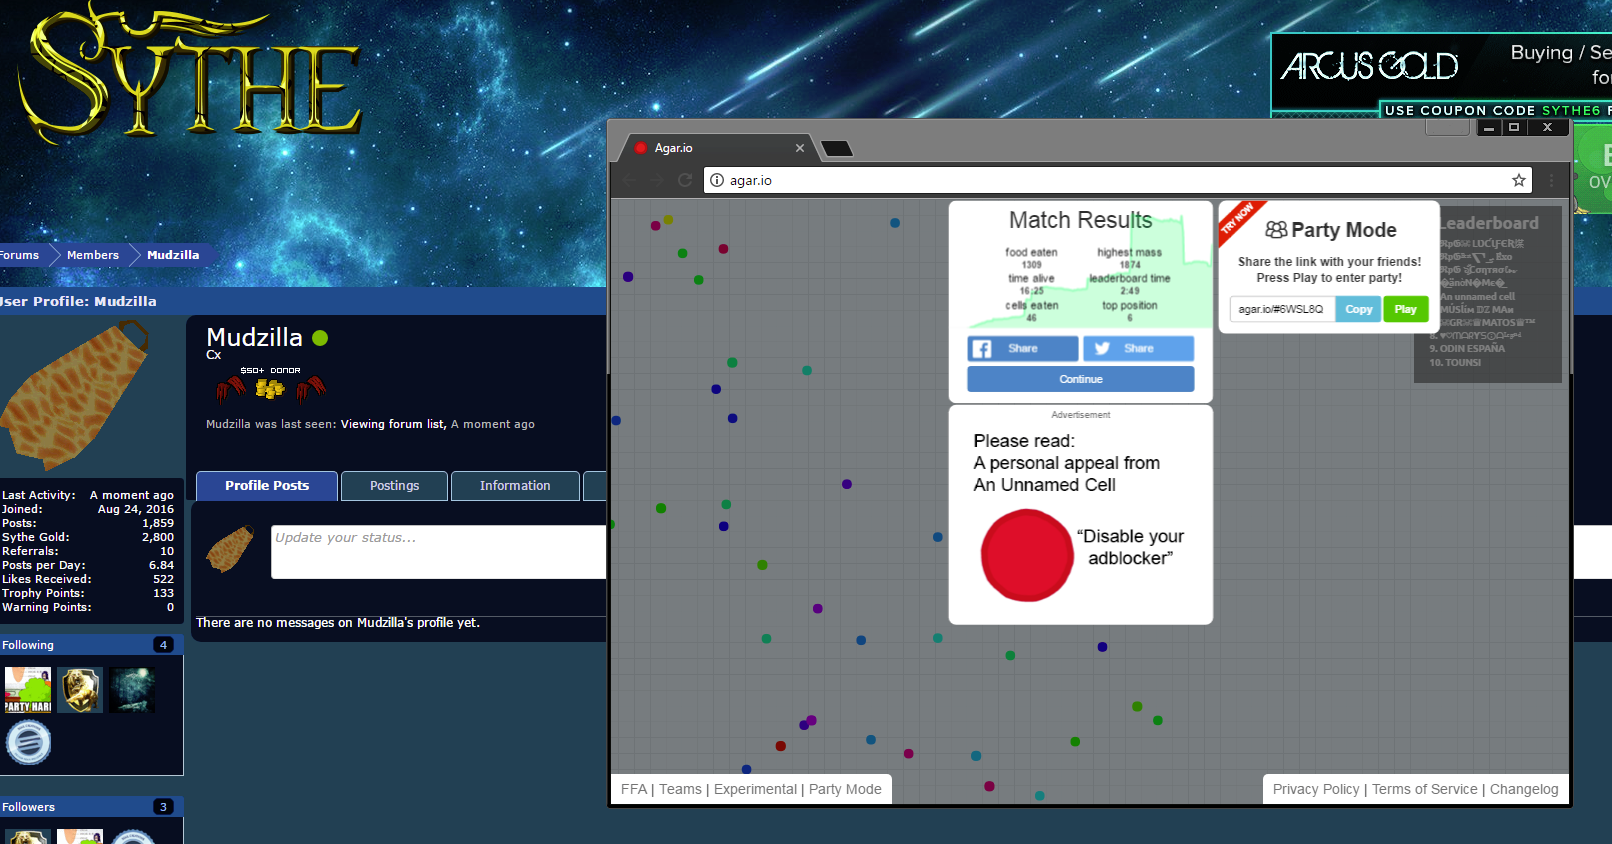Open the dark teal followed user avatar
This screenshot has width=1612, height=844.
coord(132,690)
